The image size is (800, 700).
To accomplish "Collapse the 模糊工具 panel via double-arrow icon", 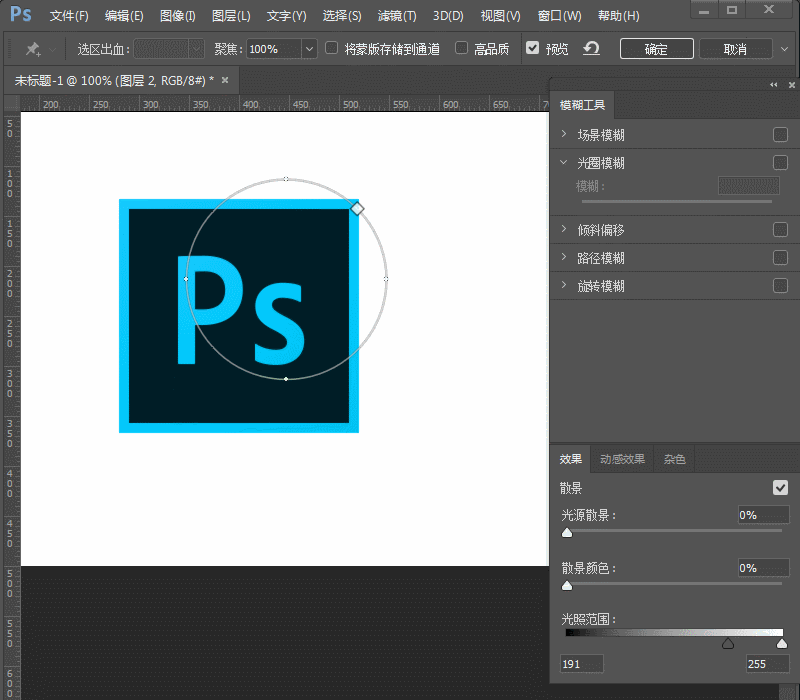I will (772, 85).
